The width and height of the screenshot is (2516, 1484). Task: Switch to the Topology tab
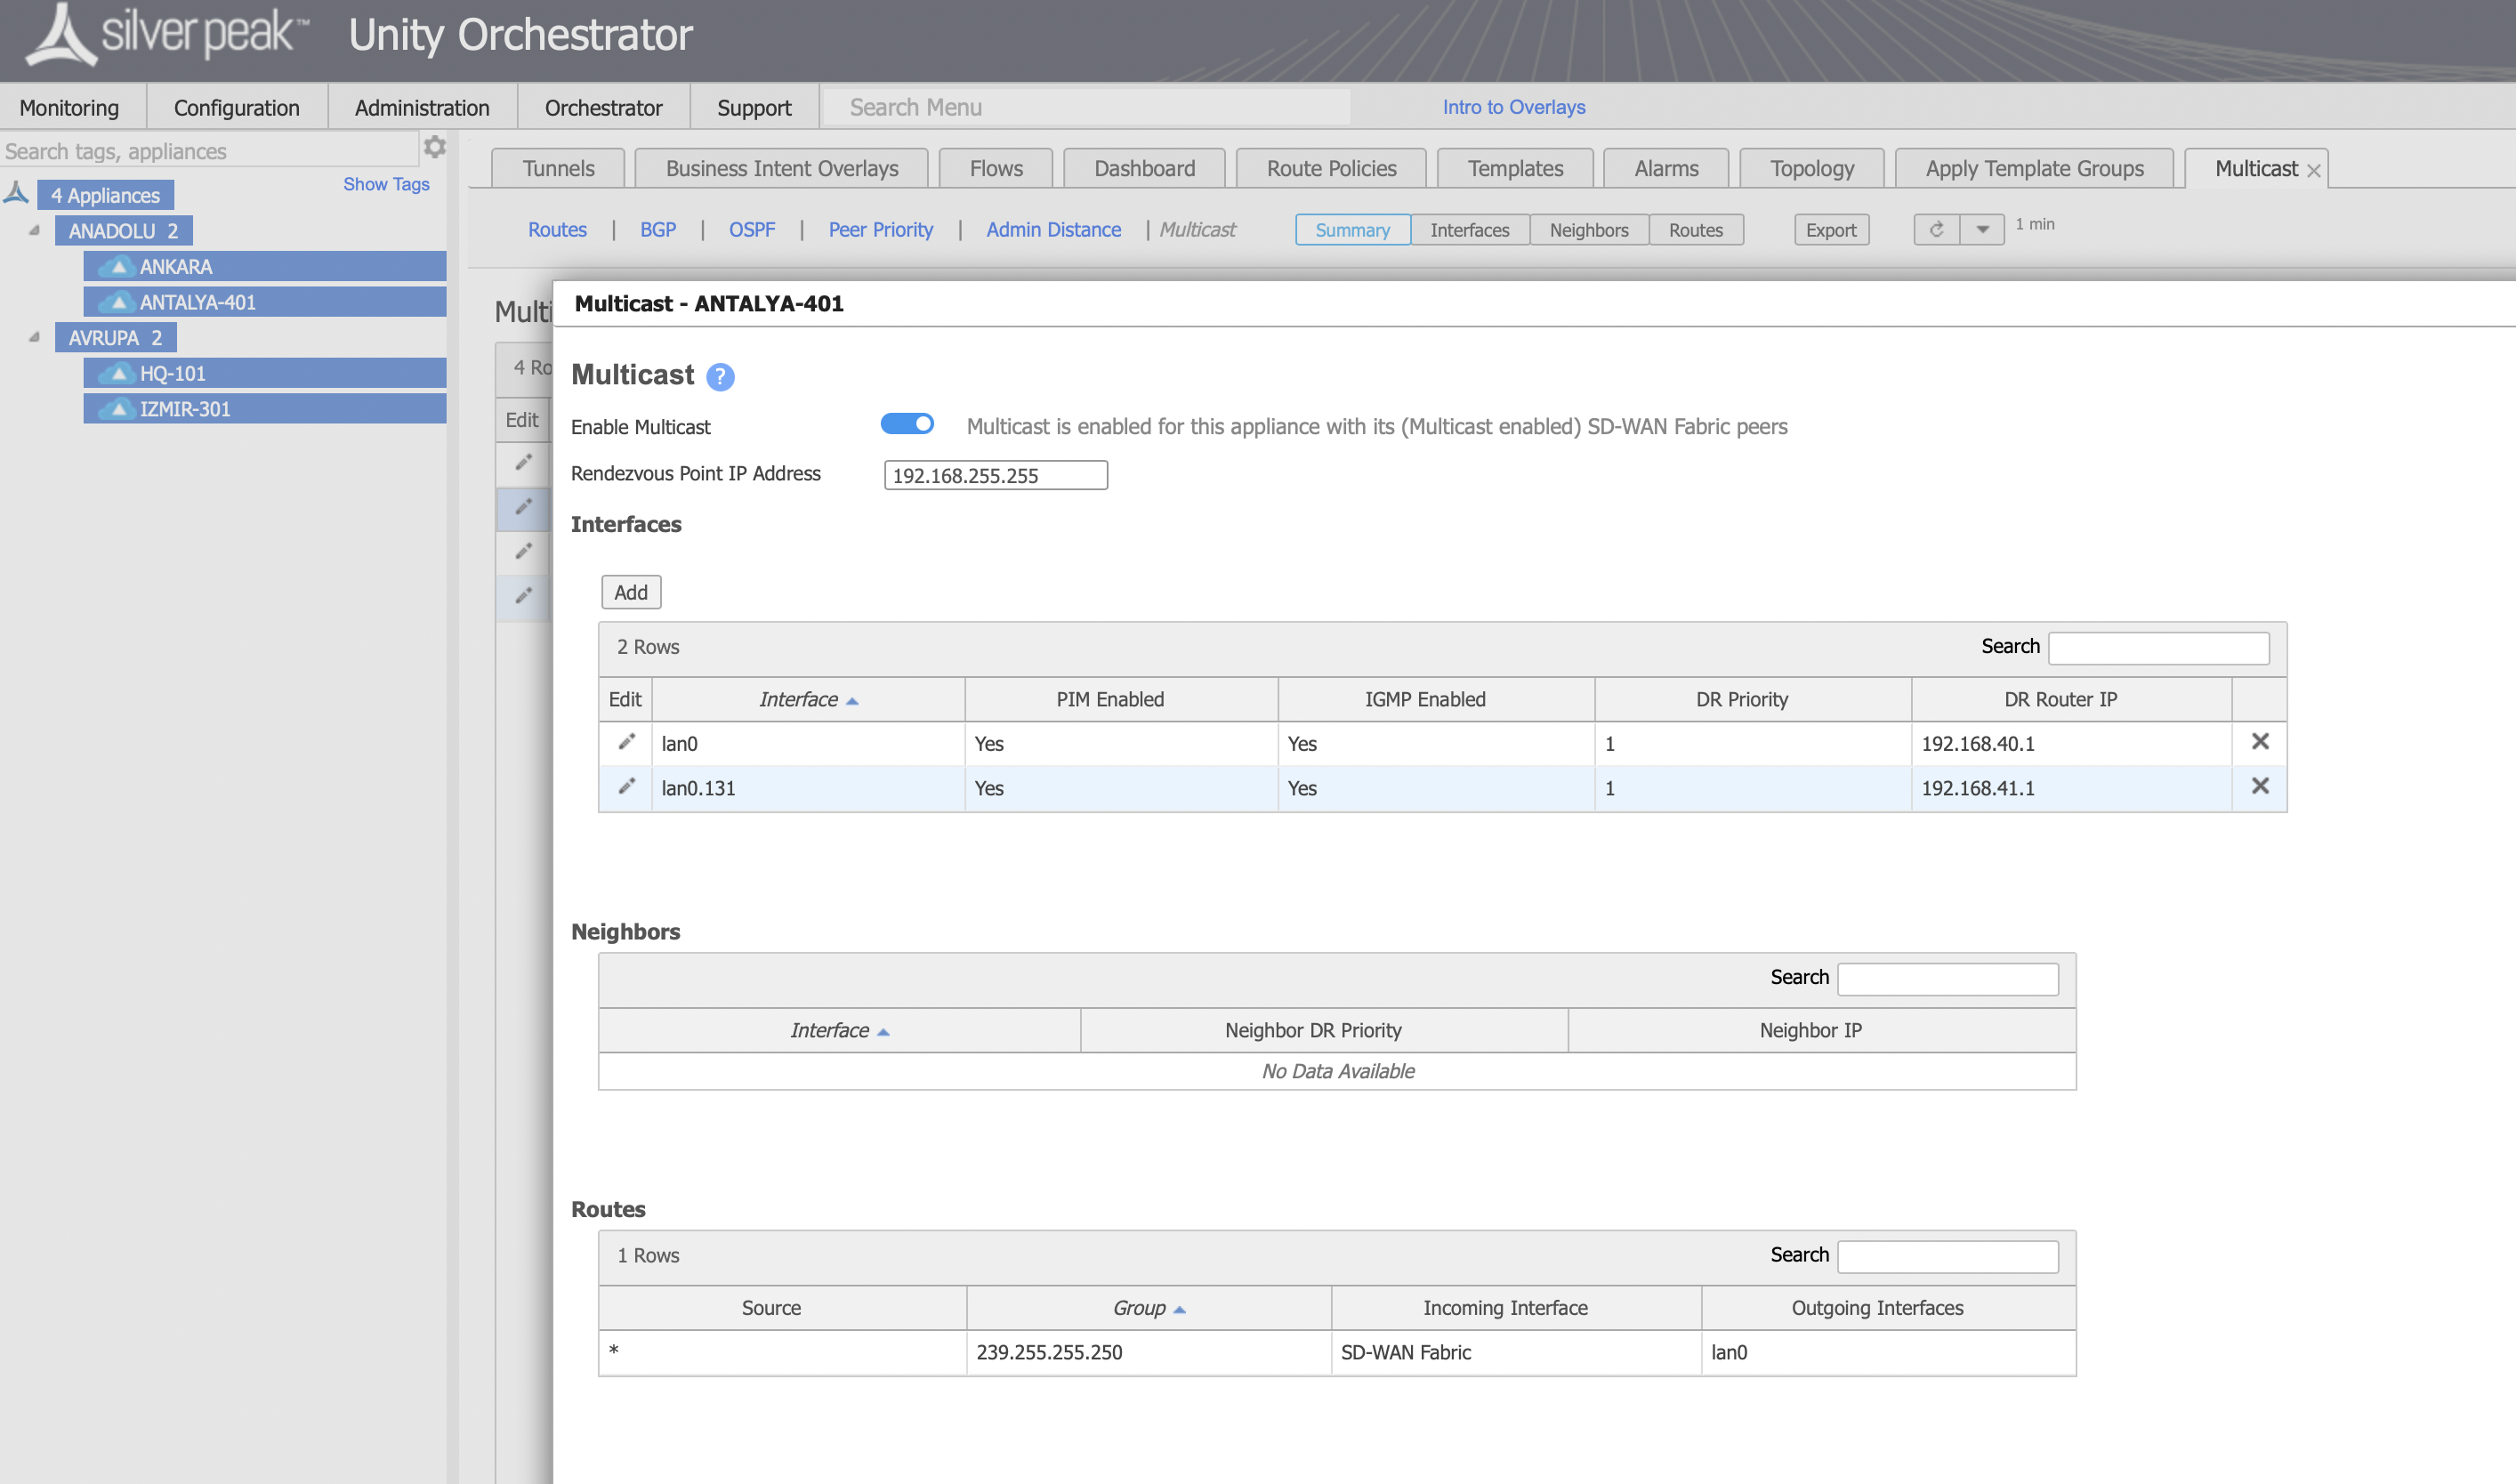[1811, 167]
